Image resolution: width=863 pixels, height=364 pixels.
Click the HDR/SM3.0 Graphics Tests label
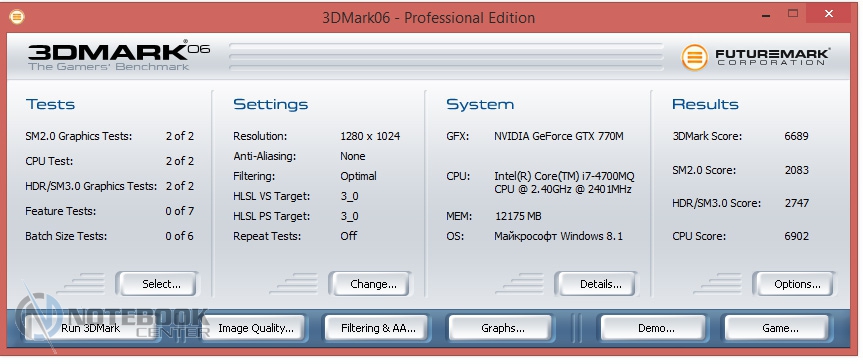tap(91, 186)
